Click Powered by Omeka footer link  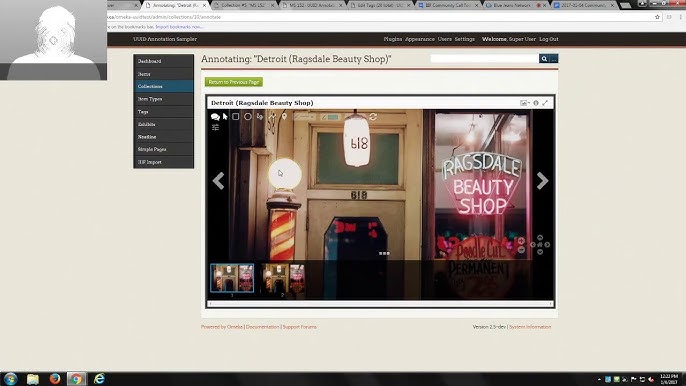coord(222,327)
